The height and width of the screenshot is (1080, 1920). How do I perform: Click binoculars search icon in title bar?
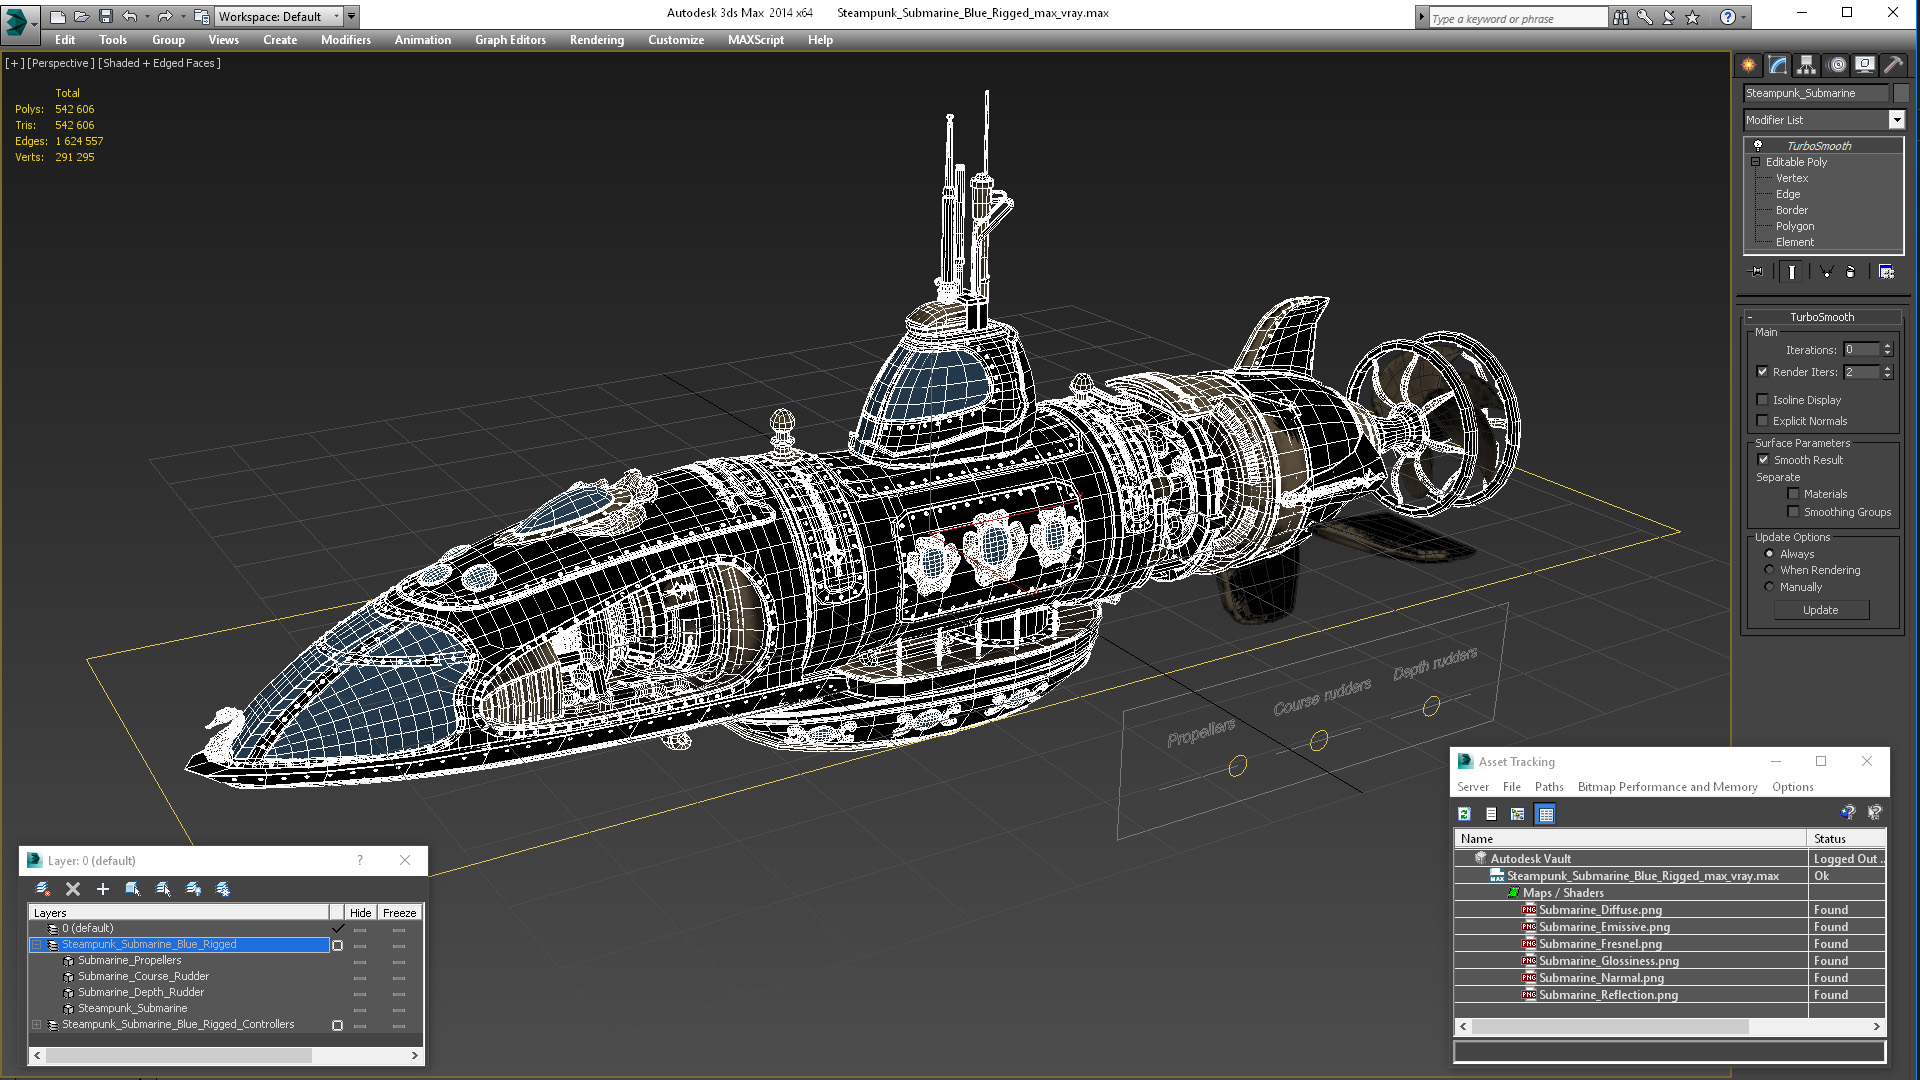(x=1620, y=17)
